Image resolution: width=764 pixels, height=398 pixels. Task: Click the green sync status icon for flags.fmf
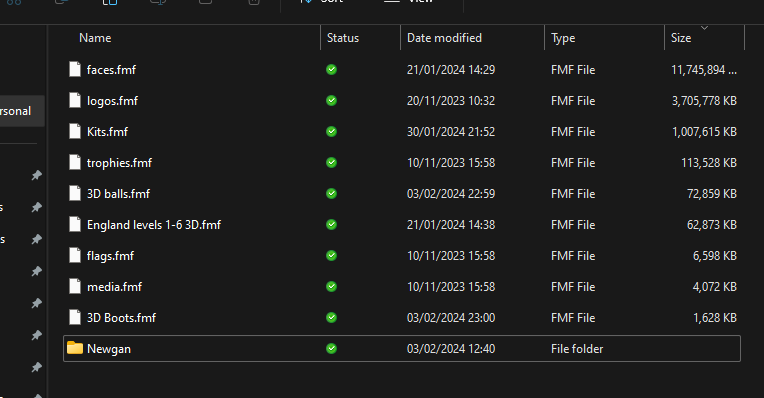pos(331,256)
